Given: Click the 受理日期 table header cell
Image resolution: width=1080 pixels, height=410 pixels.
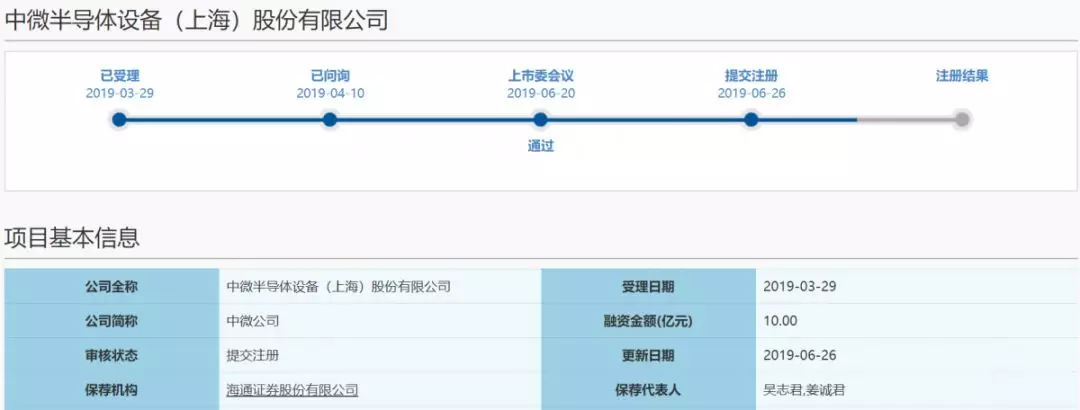Looking at the screenshot, I should [648, 287].
